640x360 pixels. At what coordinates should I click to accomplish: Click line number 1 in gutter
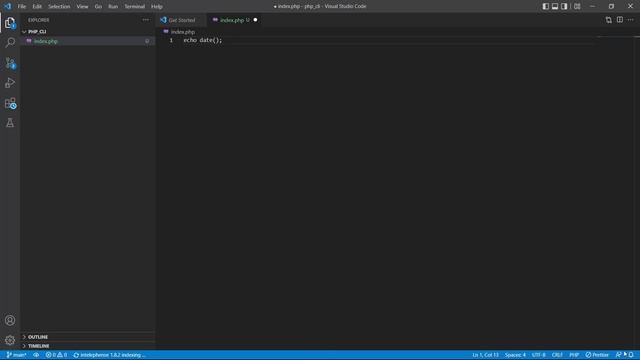(x=171, y=40)
